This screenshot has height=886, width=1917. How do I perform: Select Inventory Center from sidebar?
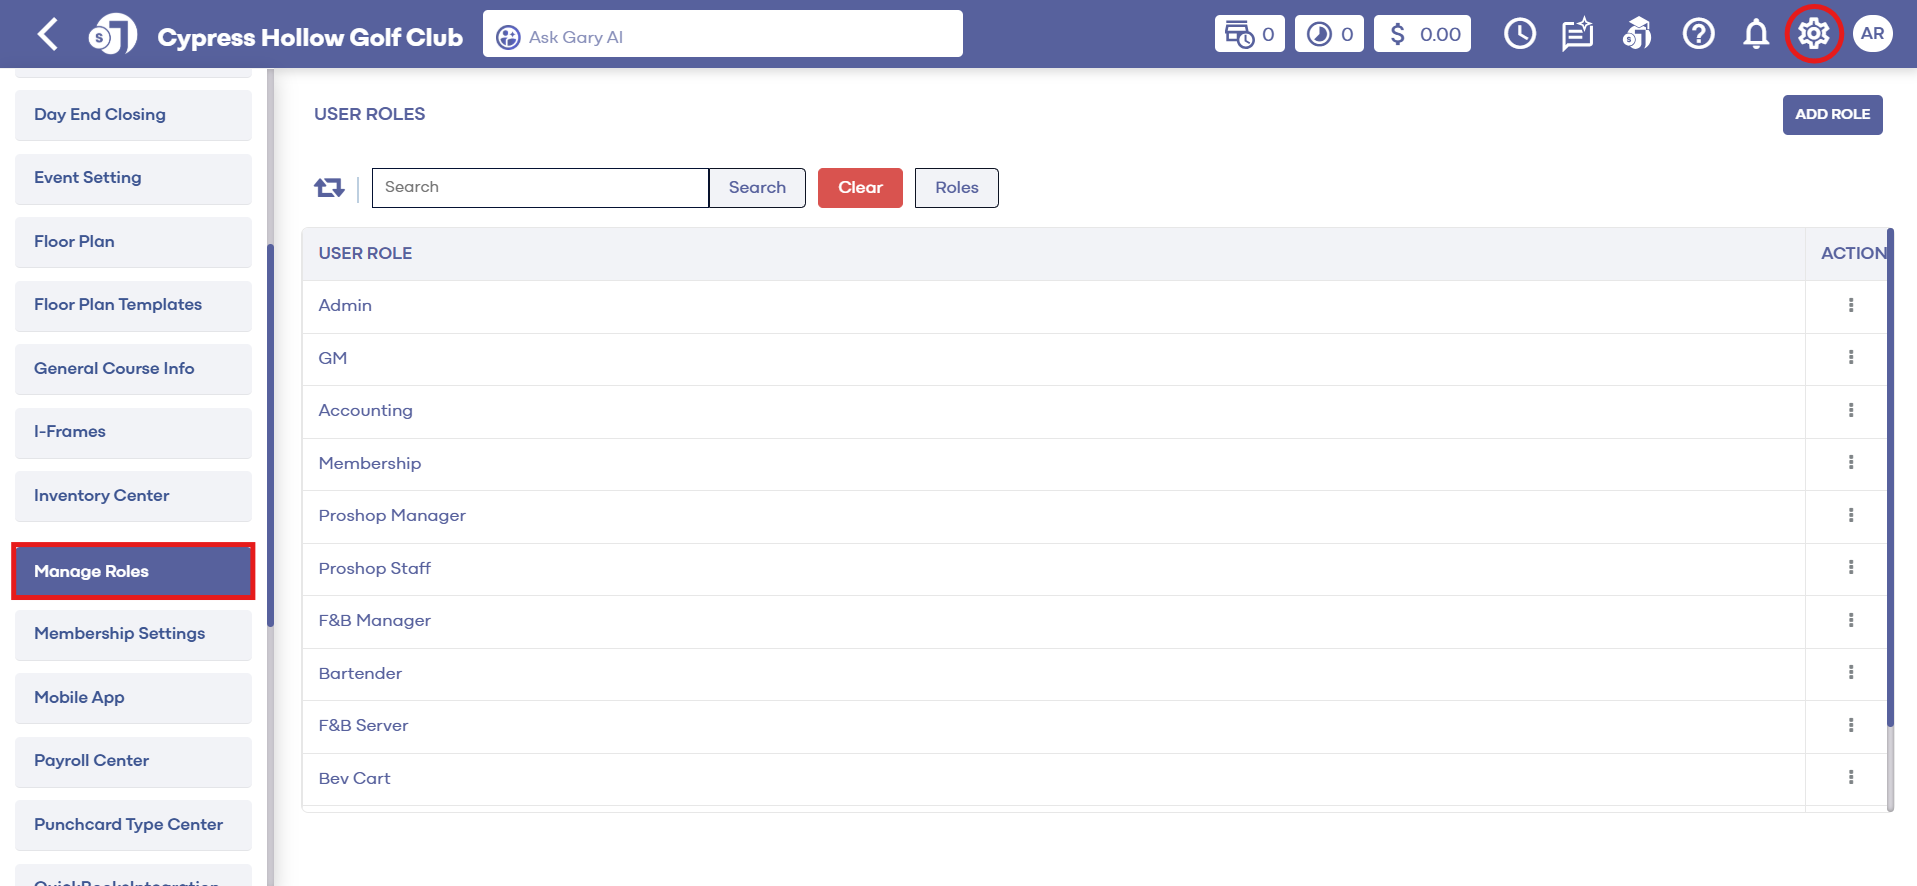133,496
